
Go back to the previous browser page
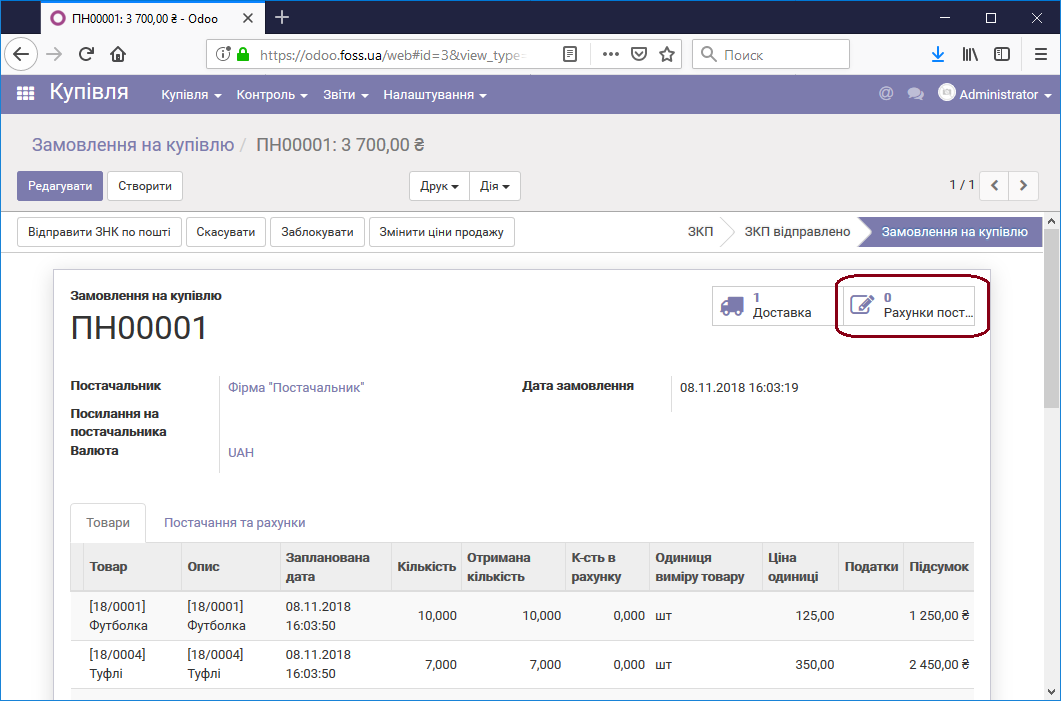coord(21,54)
